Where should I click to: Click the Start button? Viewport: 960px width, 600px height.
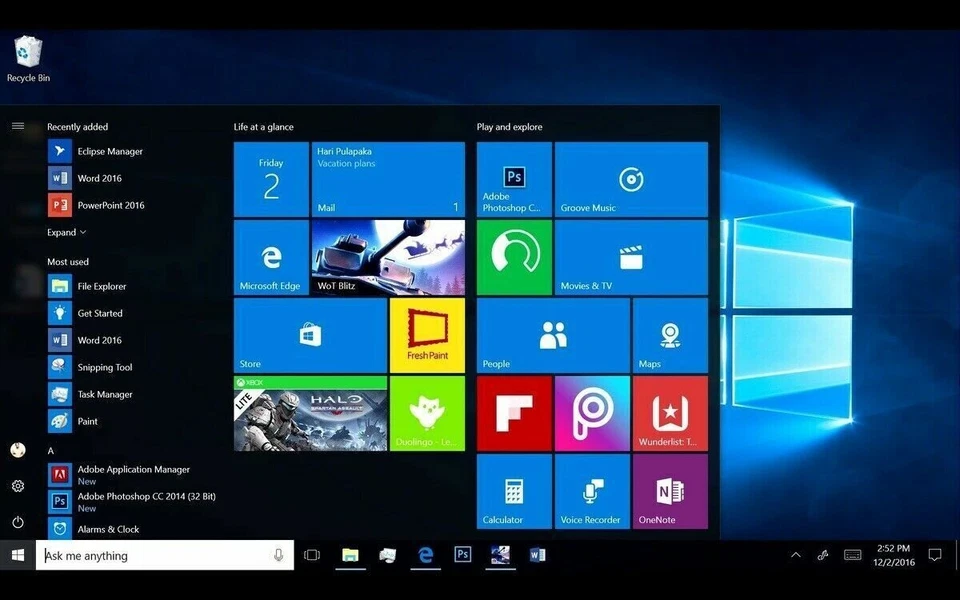16,555
